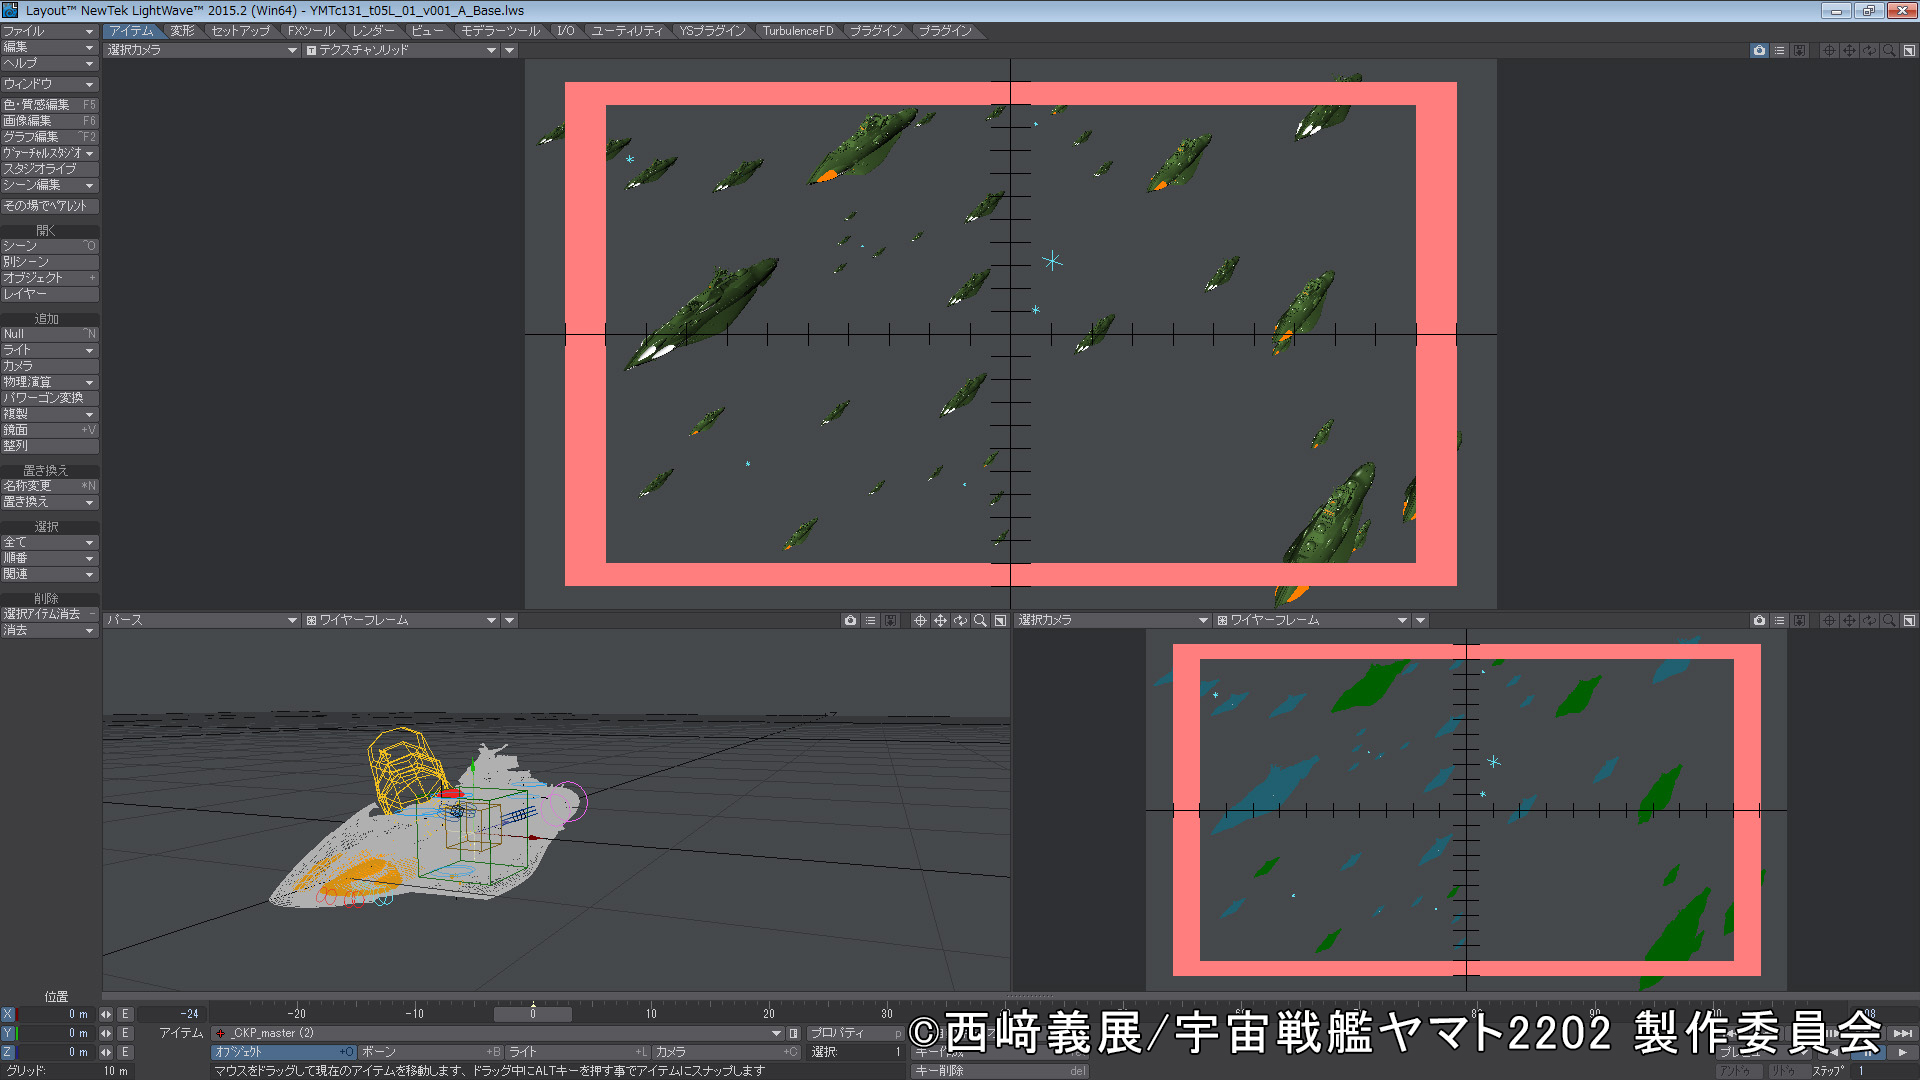Click the Y position arrows stepper icon
Screen dimensions: 1920x1080
[x=106, y=1033]
